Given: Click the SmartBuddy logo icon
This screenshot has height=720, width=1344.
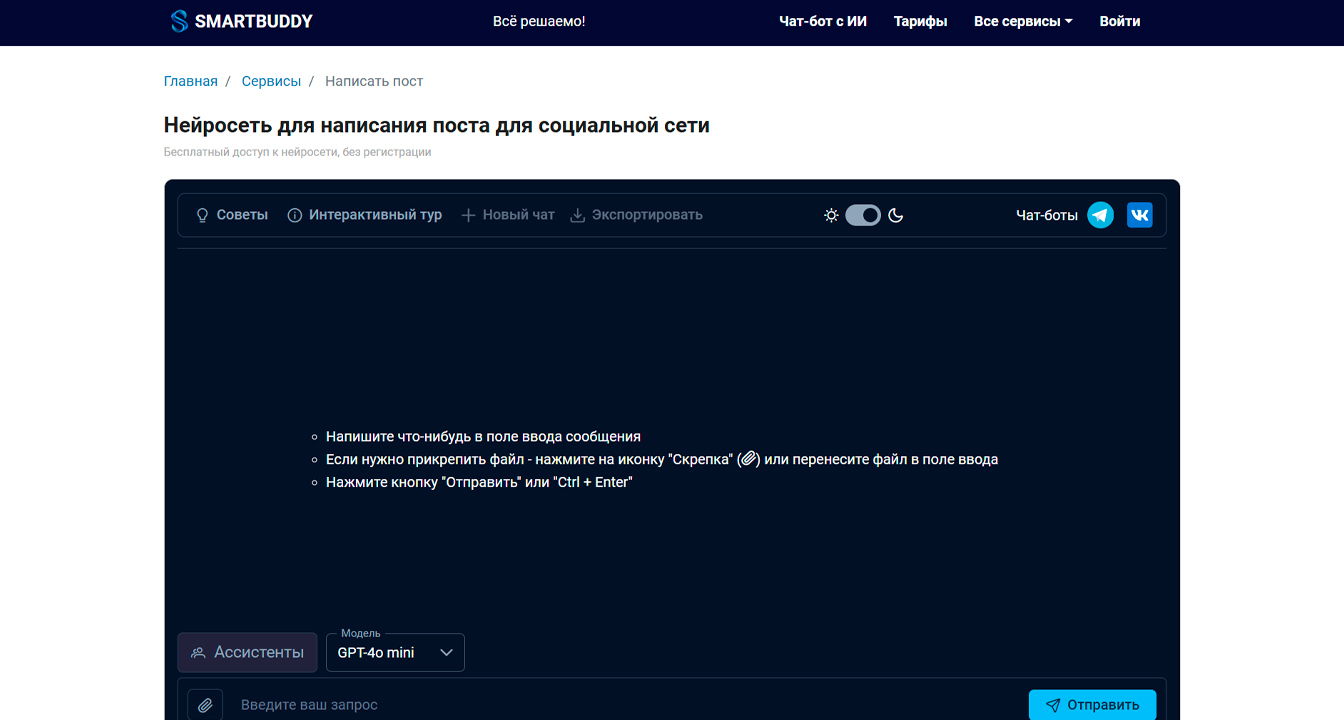Looking at the screenshot, I should pyautogui.click(x=179, y=21).
